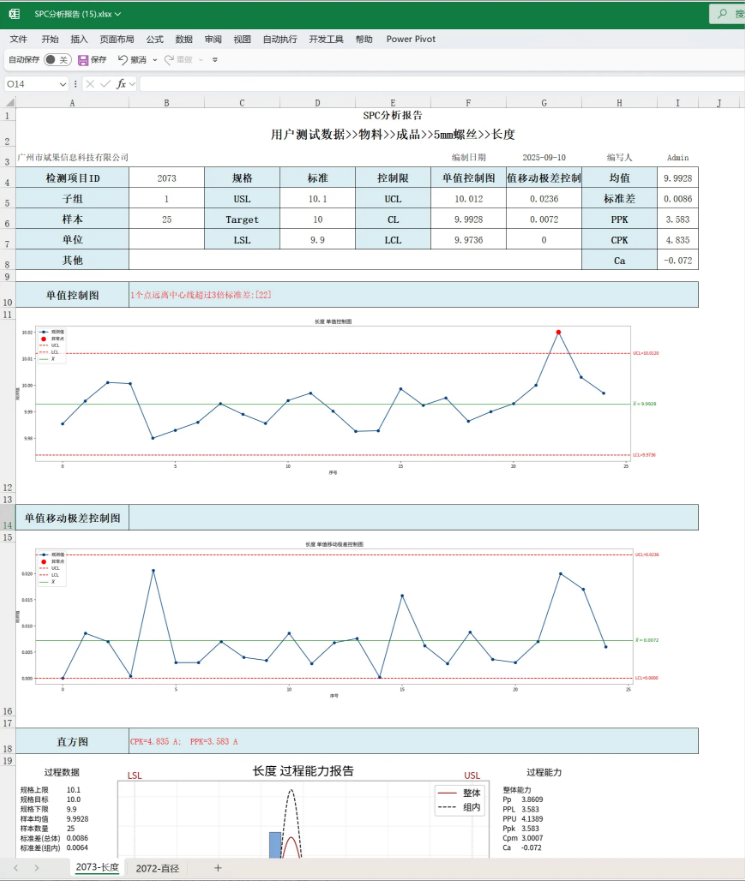Click the confirm entry checkmark icon

pos(105,84)
